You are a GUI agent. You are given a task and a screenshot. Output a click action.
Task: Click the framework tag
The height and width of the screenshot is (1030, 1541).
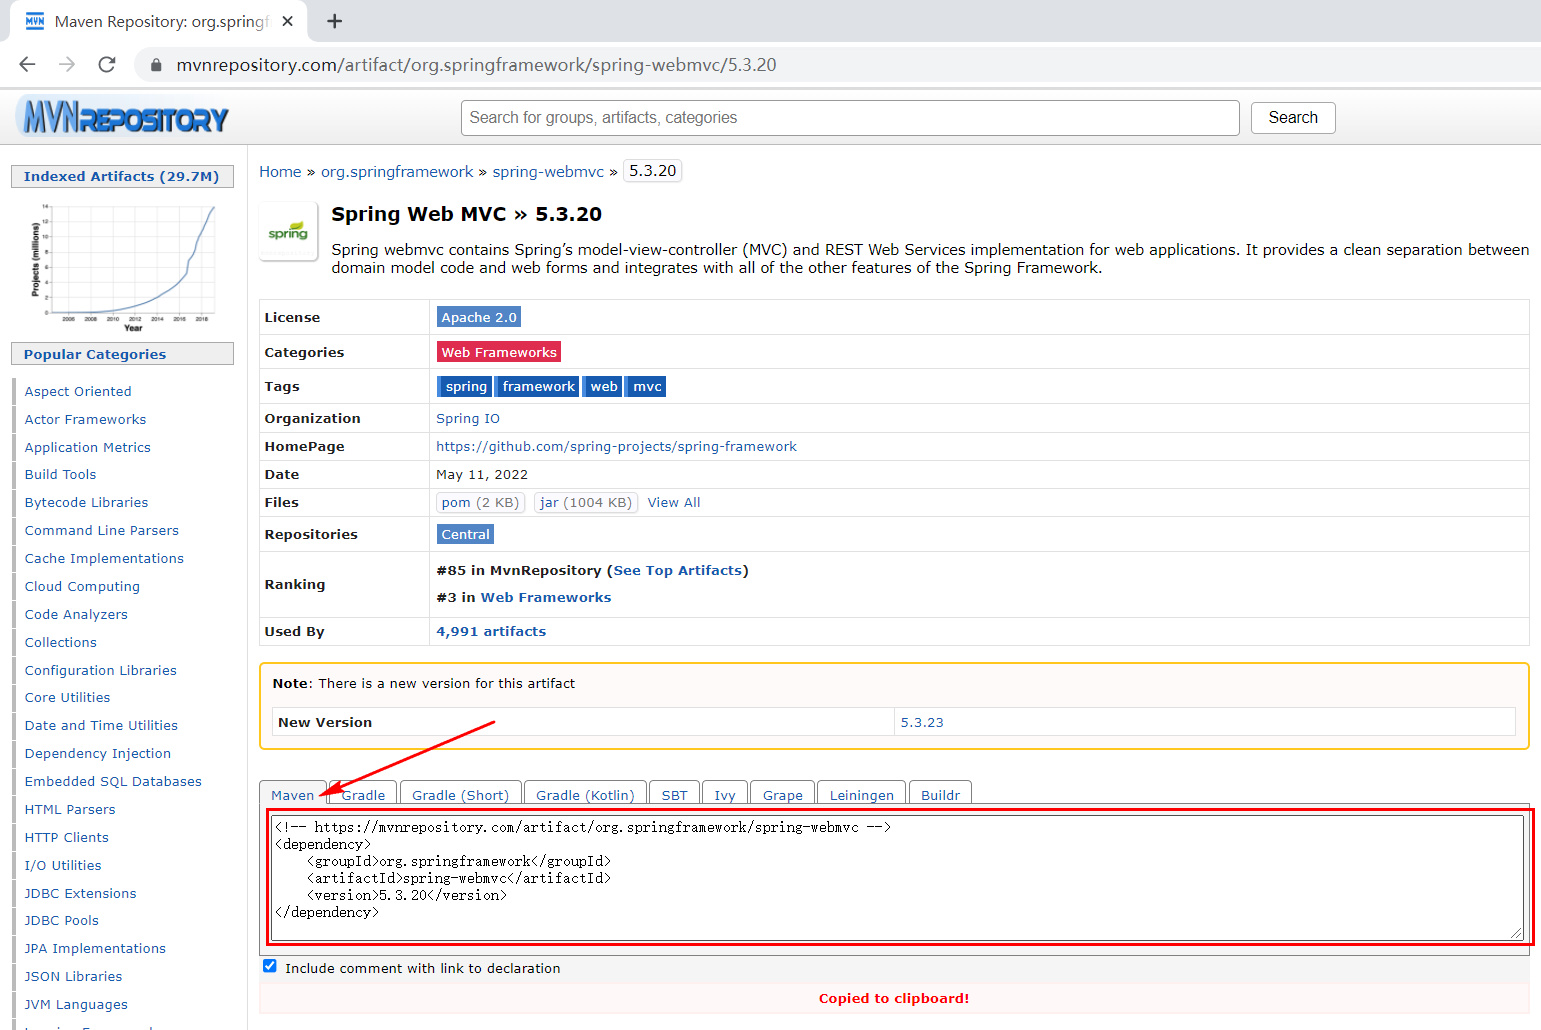point(538,387)
